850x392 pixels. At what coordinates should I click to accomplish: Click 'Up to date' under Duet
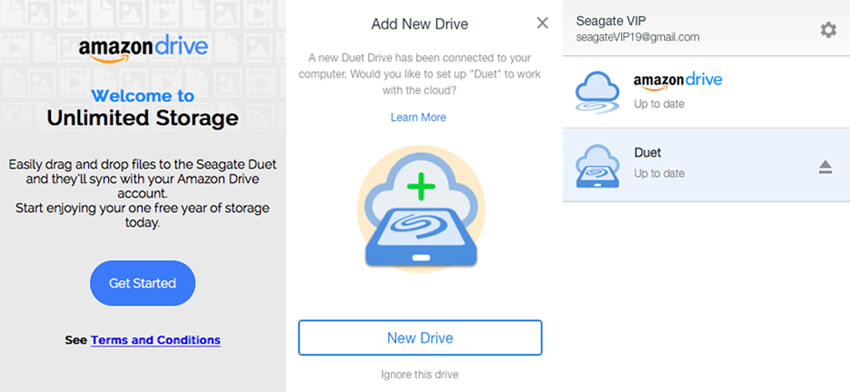coord(659,173)
